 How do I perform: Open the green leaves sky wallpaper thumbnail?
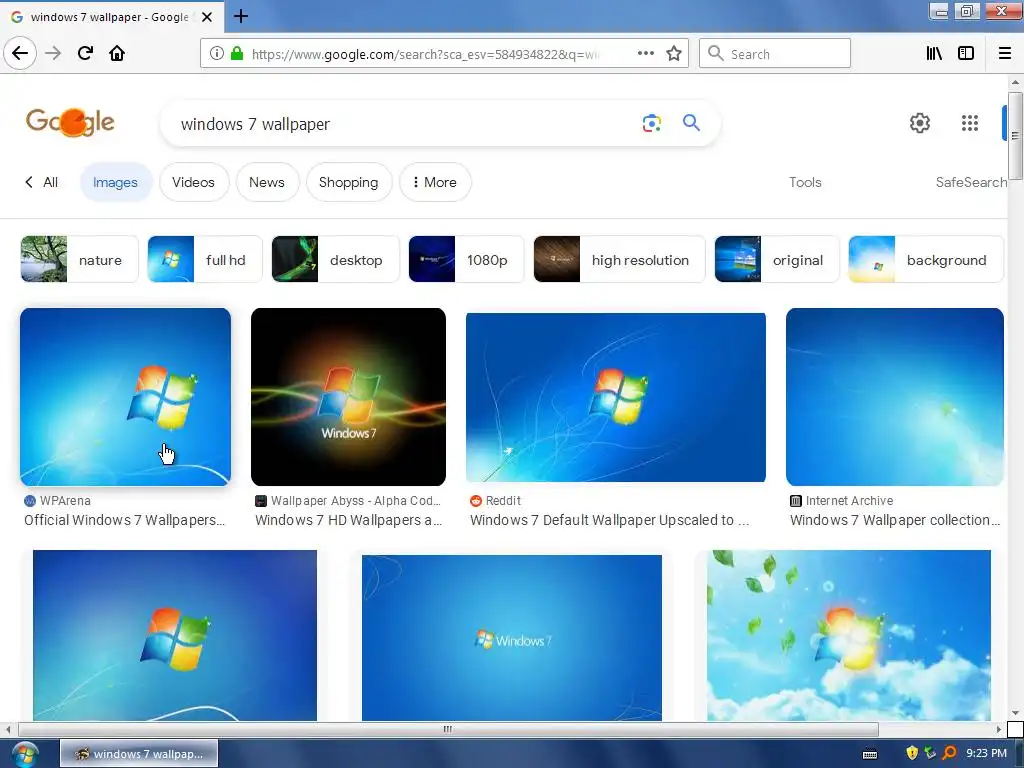[848, 635]
